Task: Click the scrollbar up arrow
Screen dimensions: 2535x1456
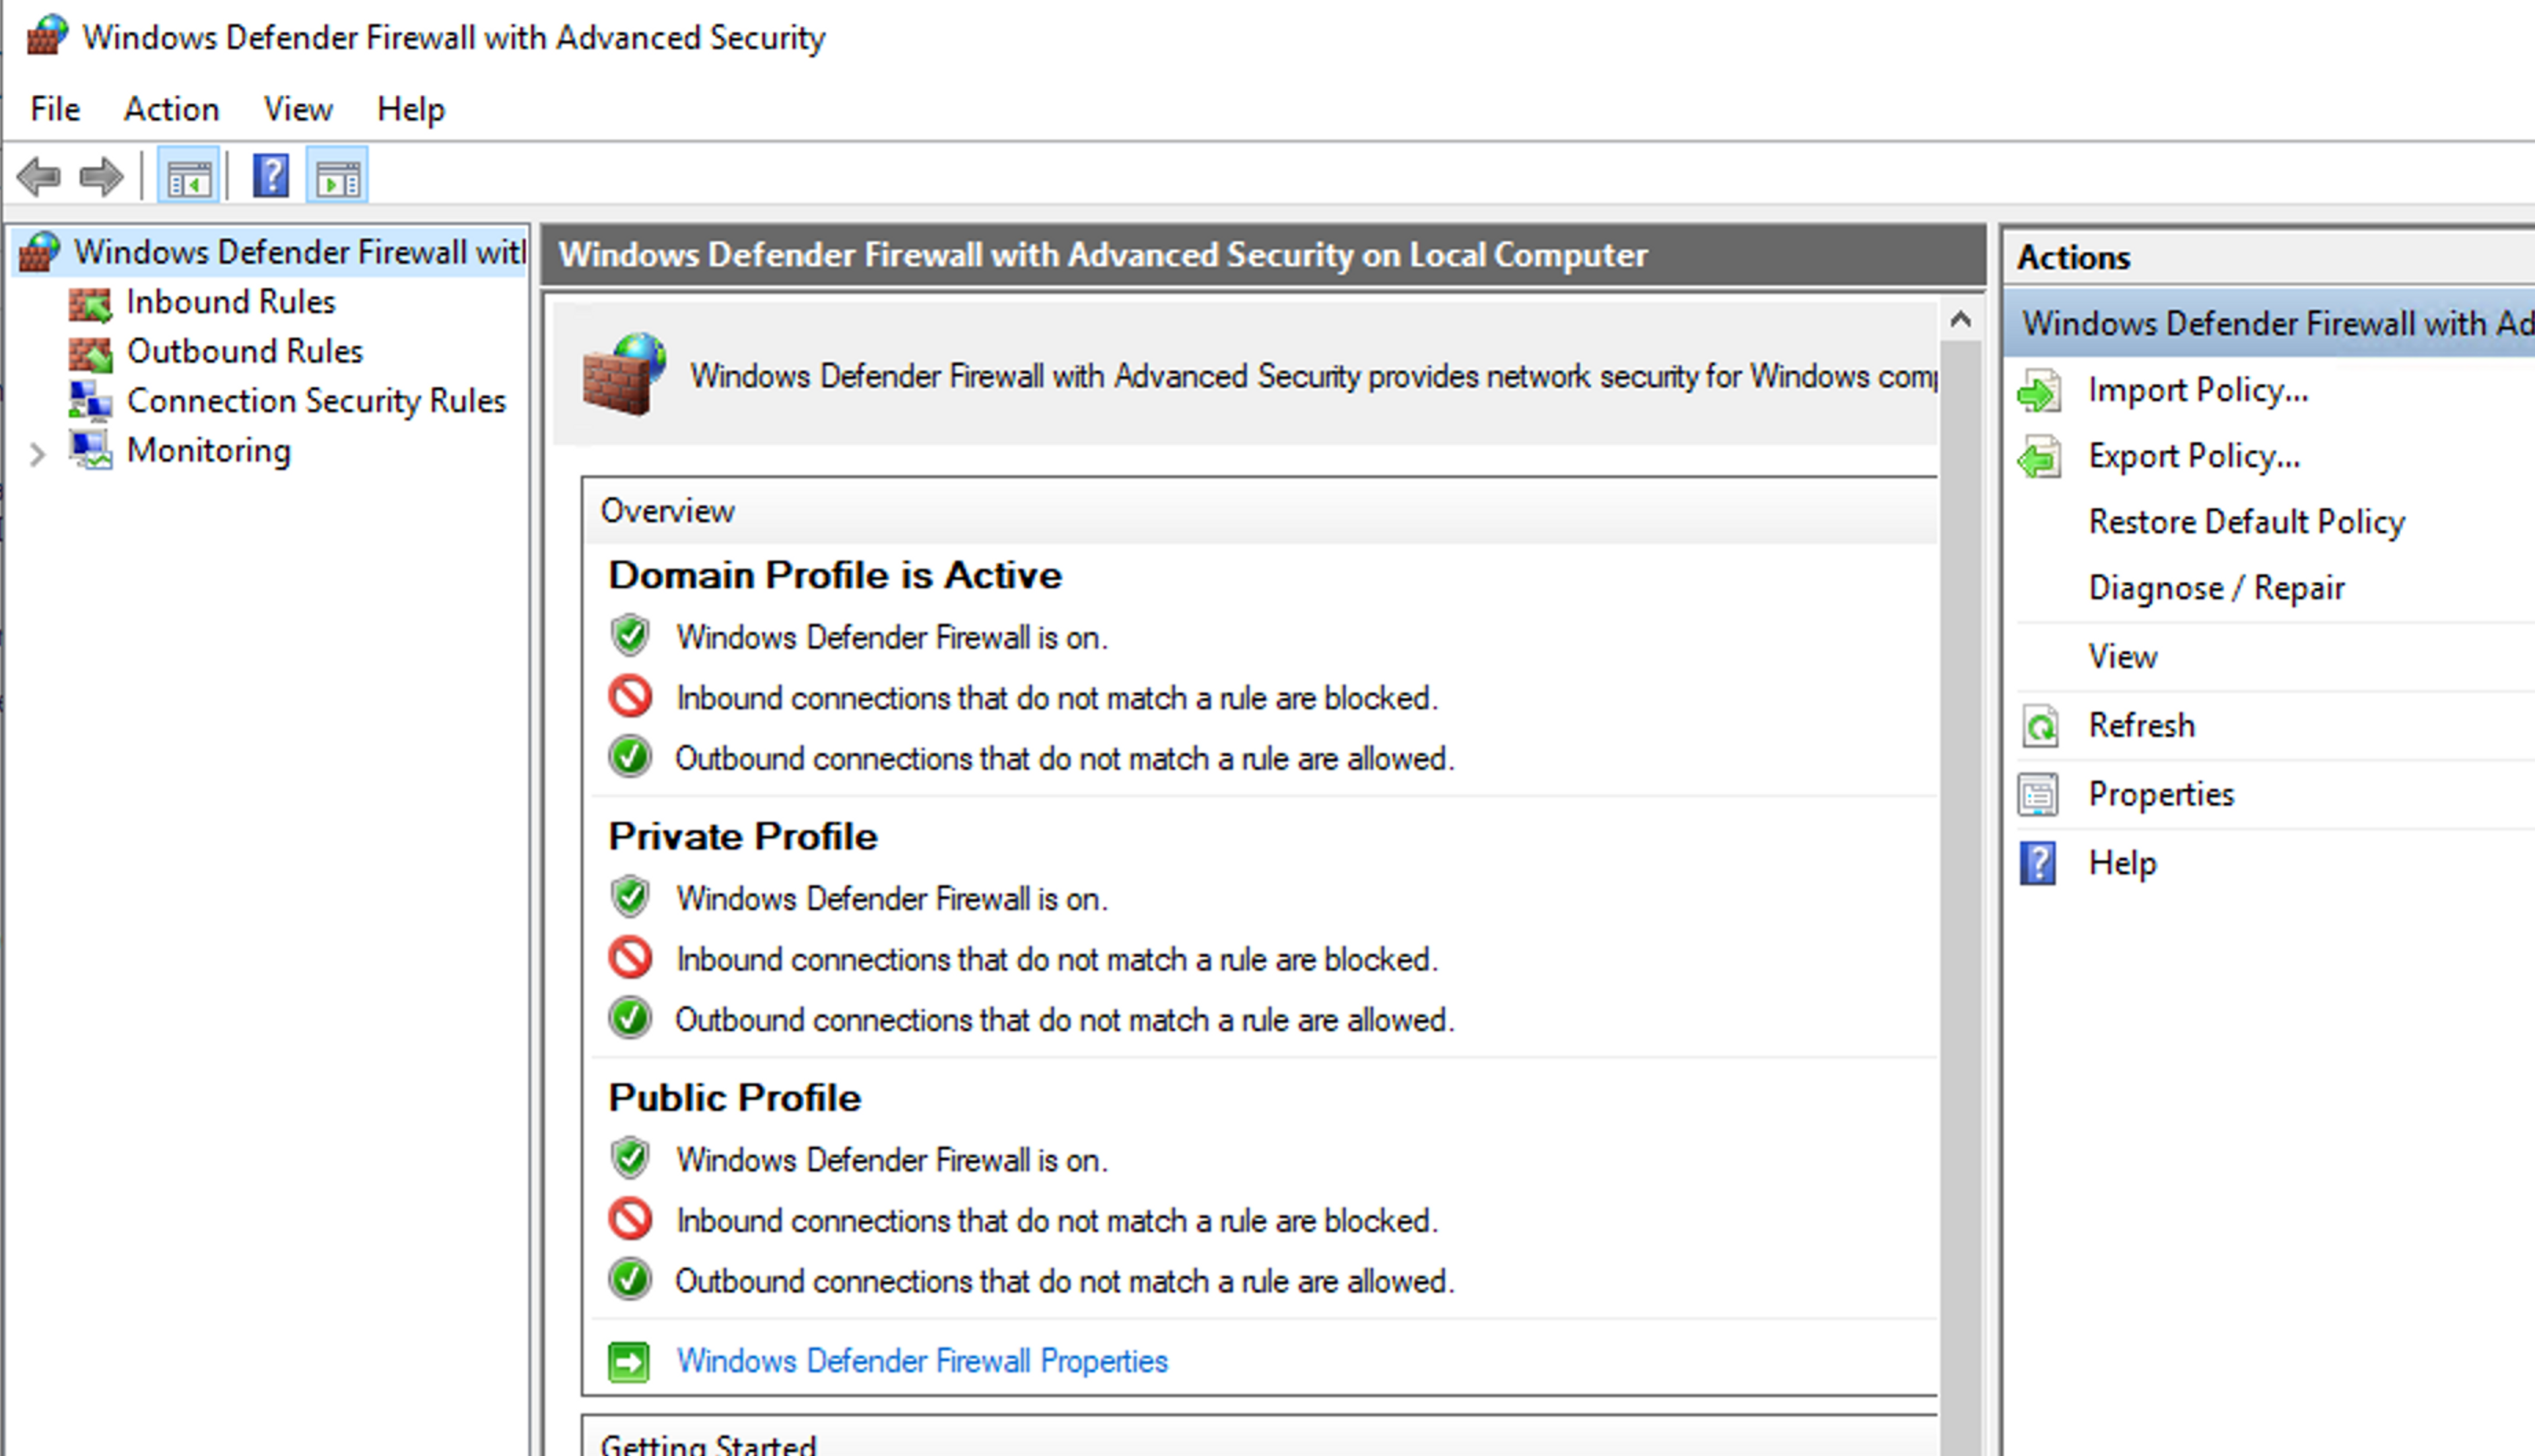Action: point(1960,320)
